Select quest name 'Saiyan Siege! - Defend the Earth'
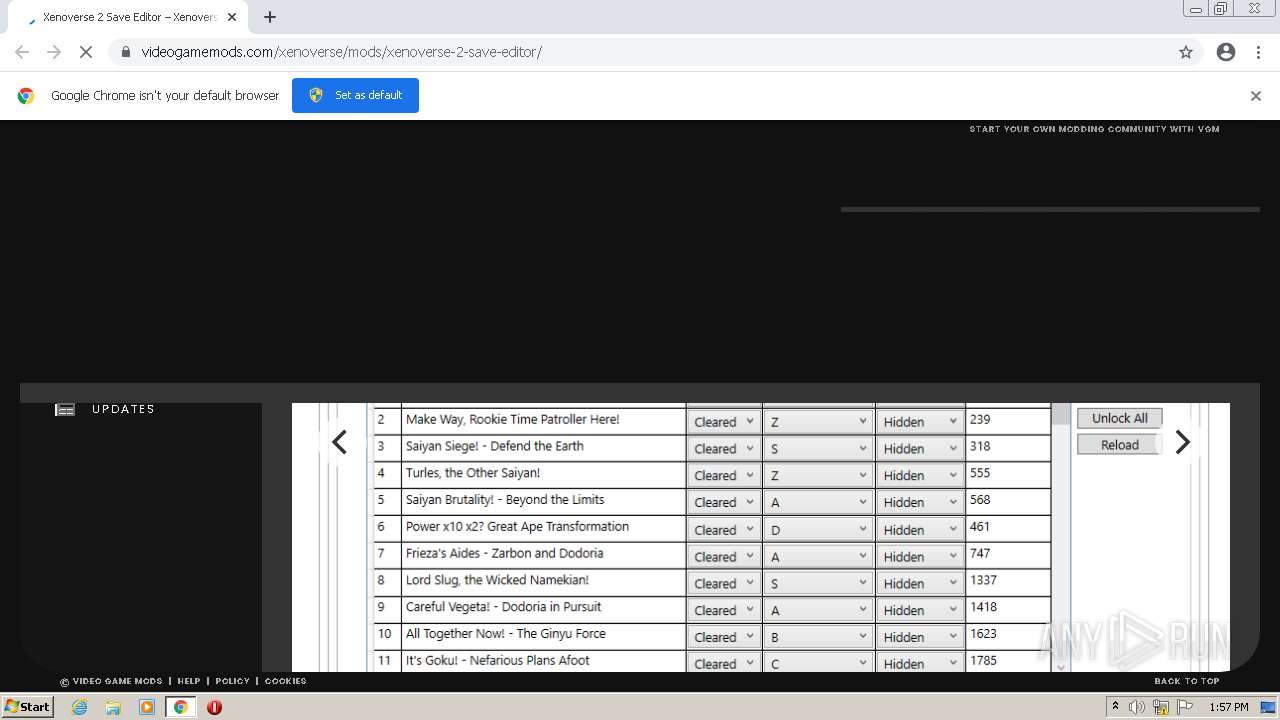The width and height of the screenshot is (1280, 720). [x=494, y=446]
